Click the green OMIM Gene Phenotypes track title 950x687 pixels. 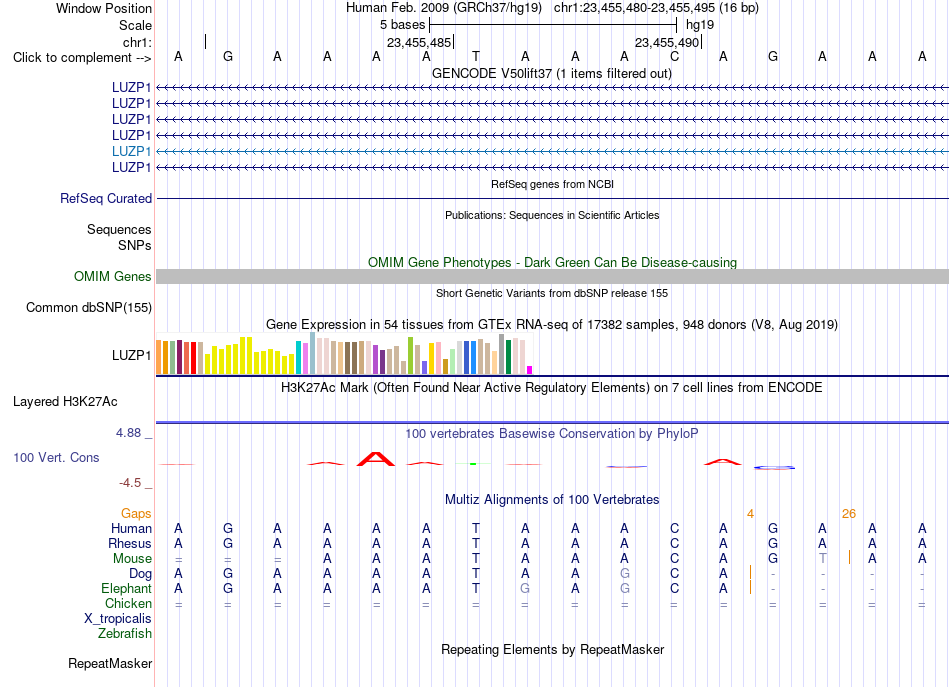[x=552, y=262]
